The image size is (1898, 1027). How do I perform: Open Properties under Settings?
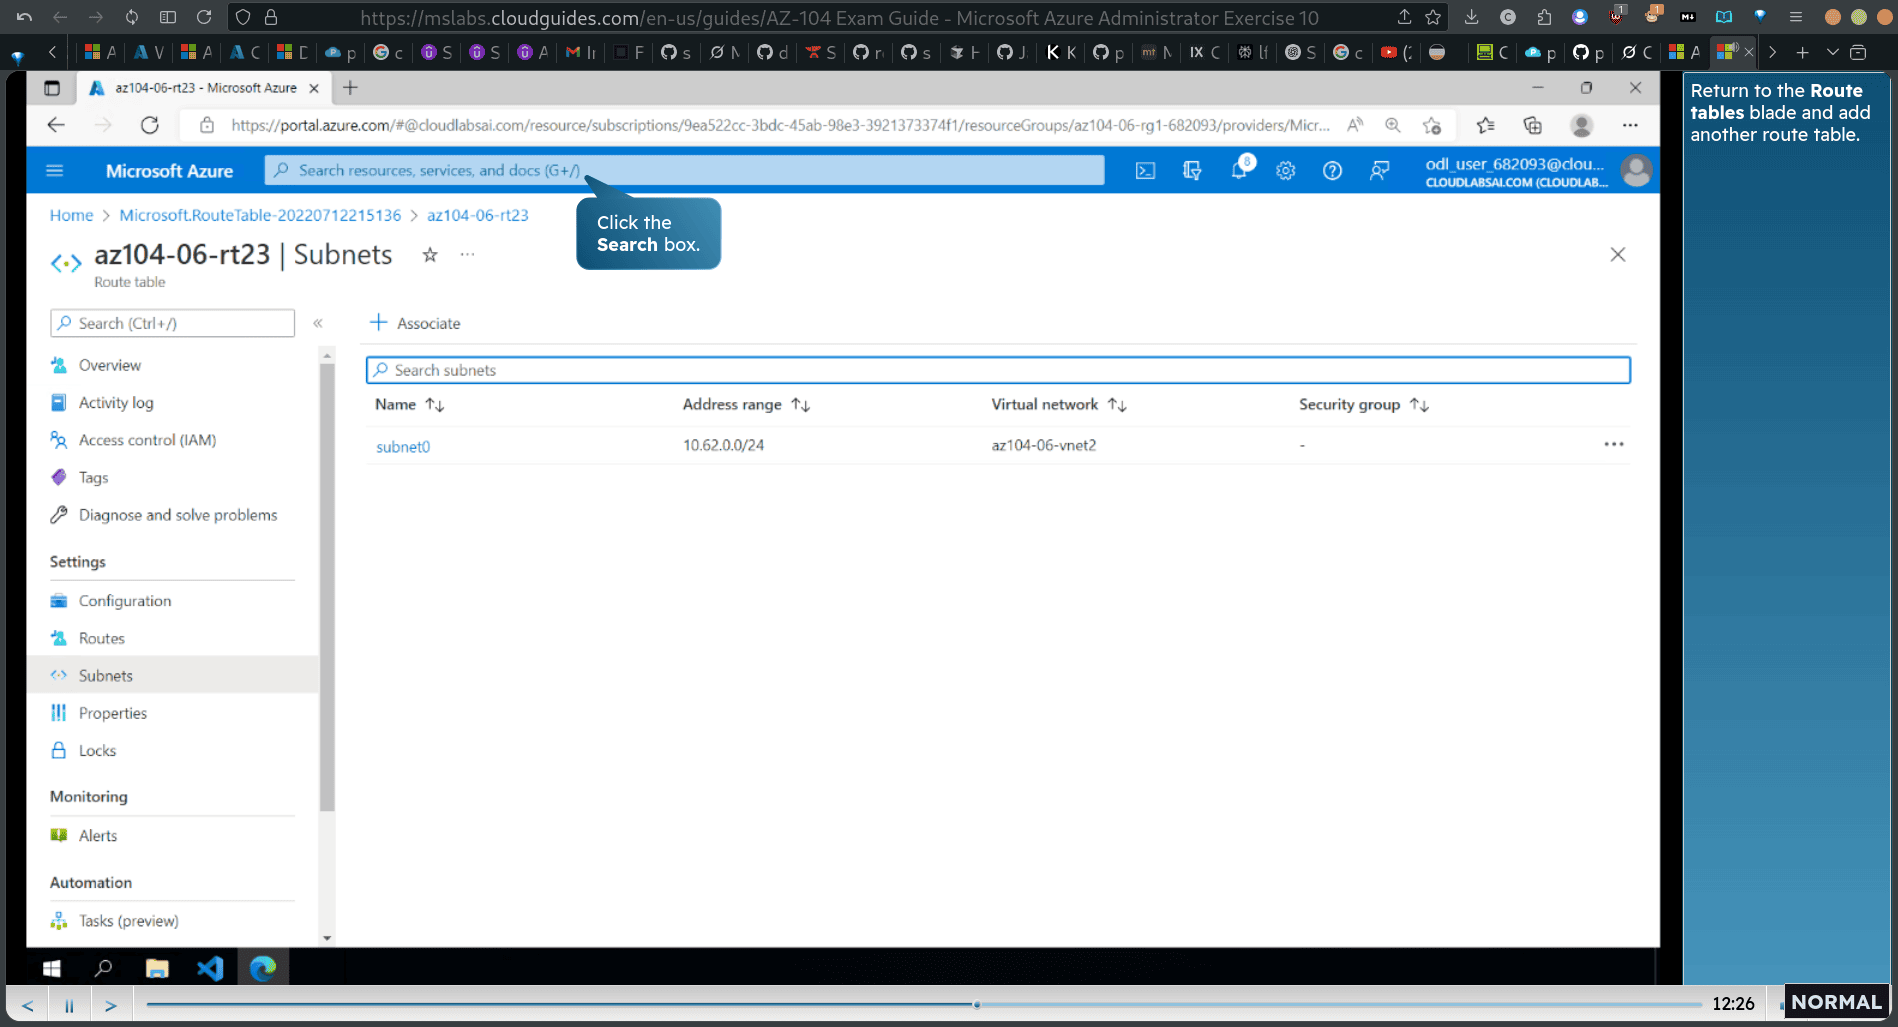click(113, 713)
